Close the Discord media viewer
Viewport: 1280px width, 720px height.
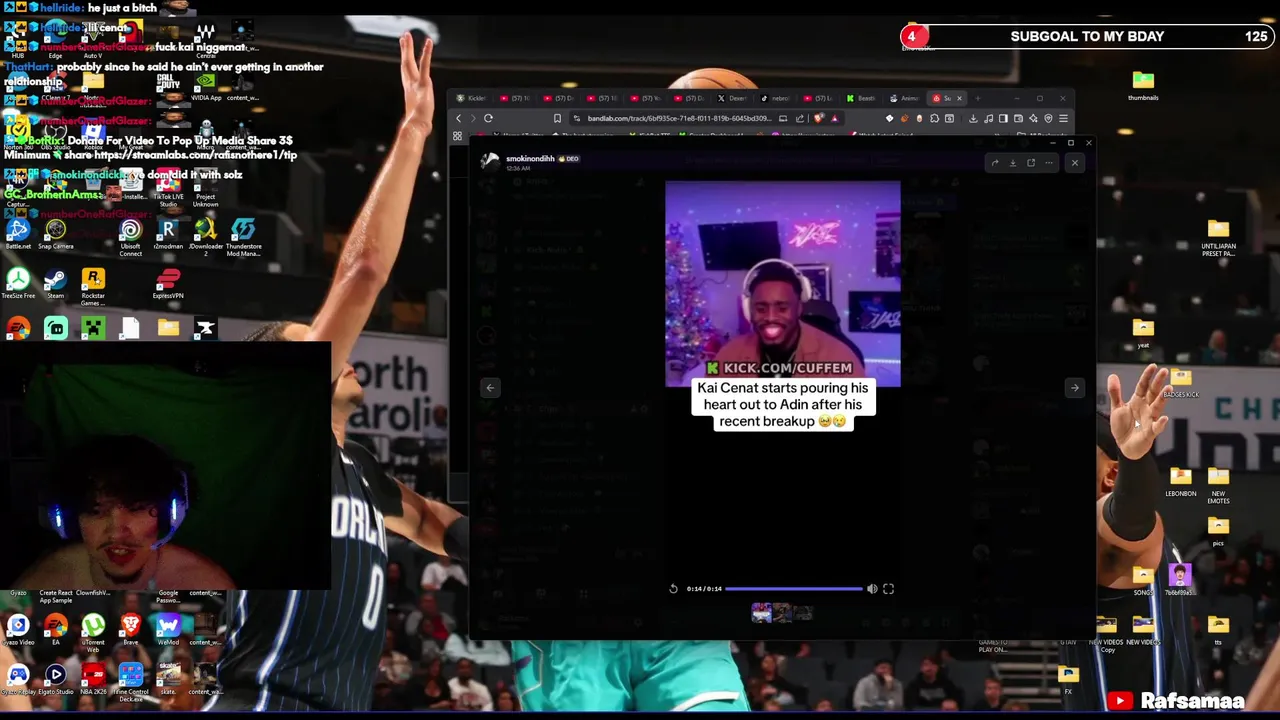tap(1075, 163)
